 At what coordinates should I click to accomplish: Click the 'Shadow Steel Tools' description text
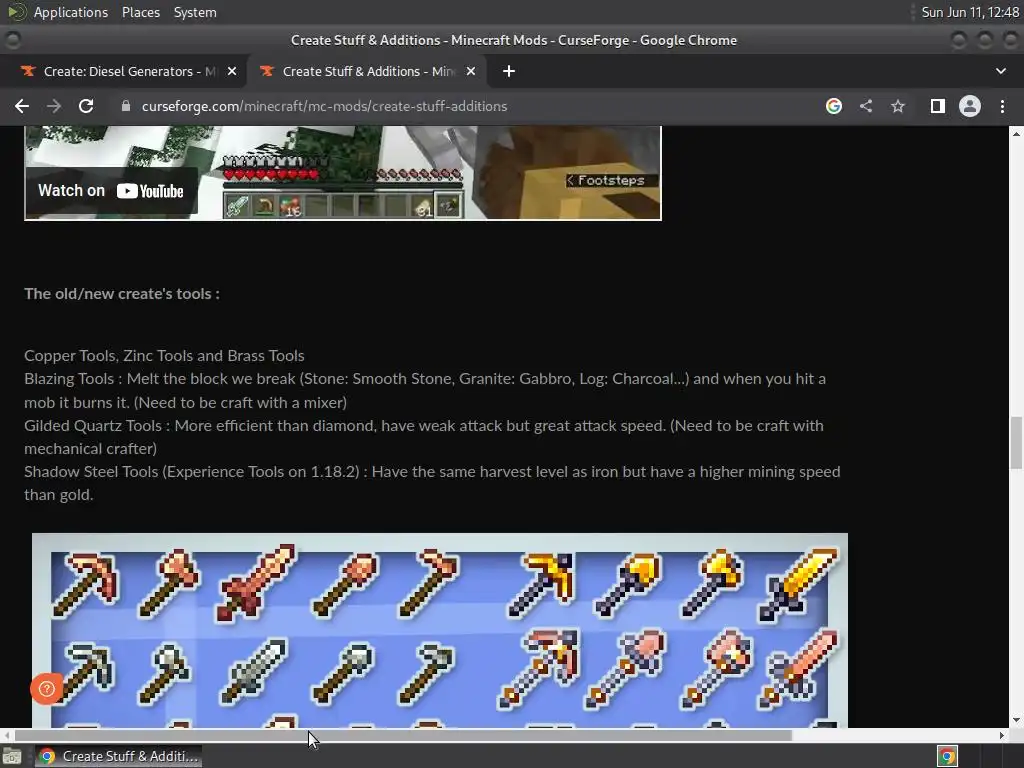(x=432, y=483)
